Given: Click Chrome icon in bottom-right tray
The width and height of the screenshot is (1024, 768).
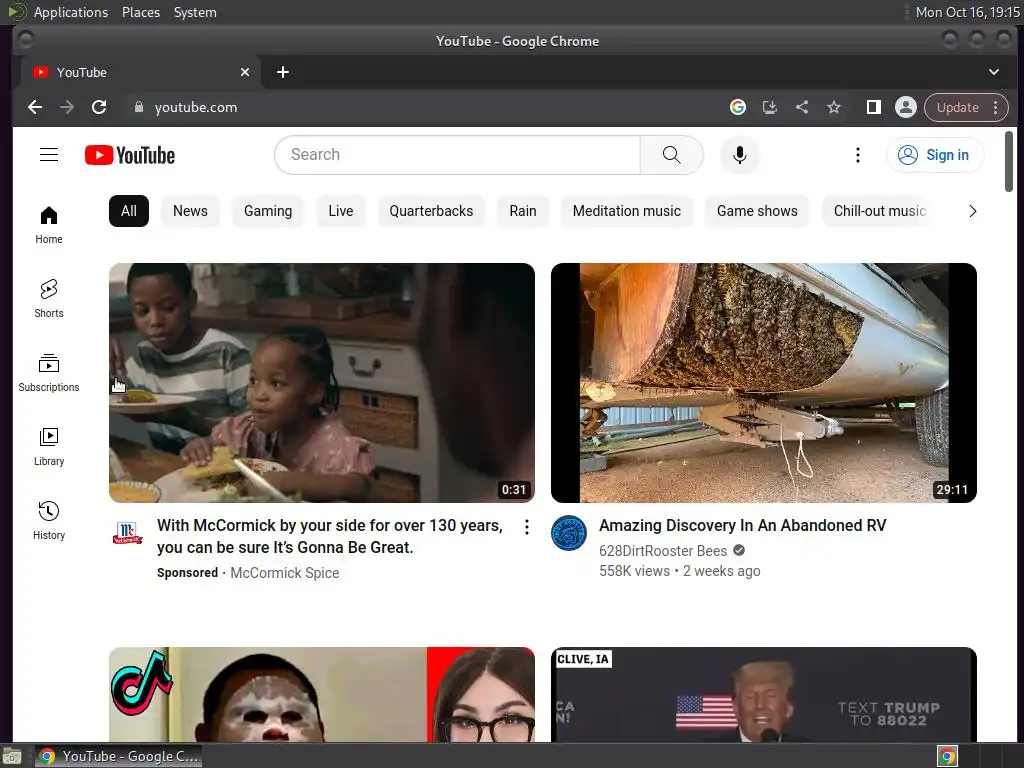Looking at the screenshot, I should [947, 756].
